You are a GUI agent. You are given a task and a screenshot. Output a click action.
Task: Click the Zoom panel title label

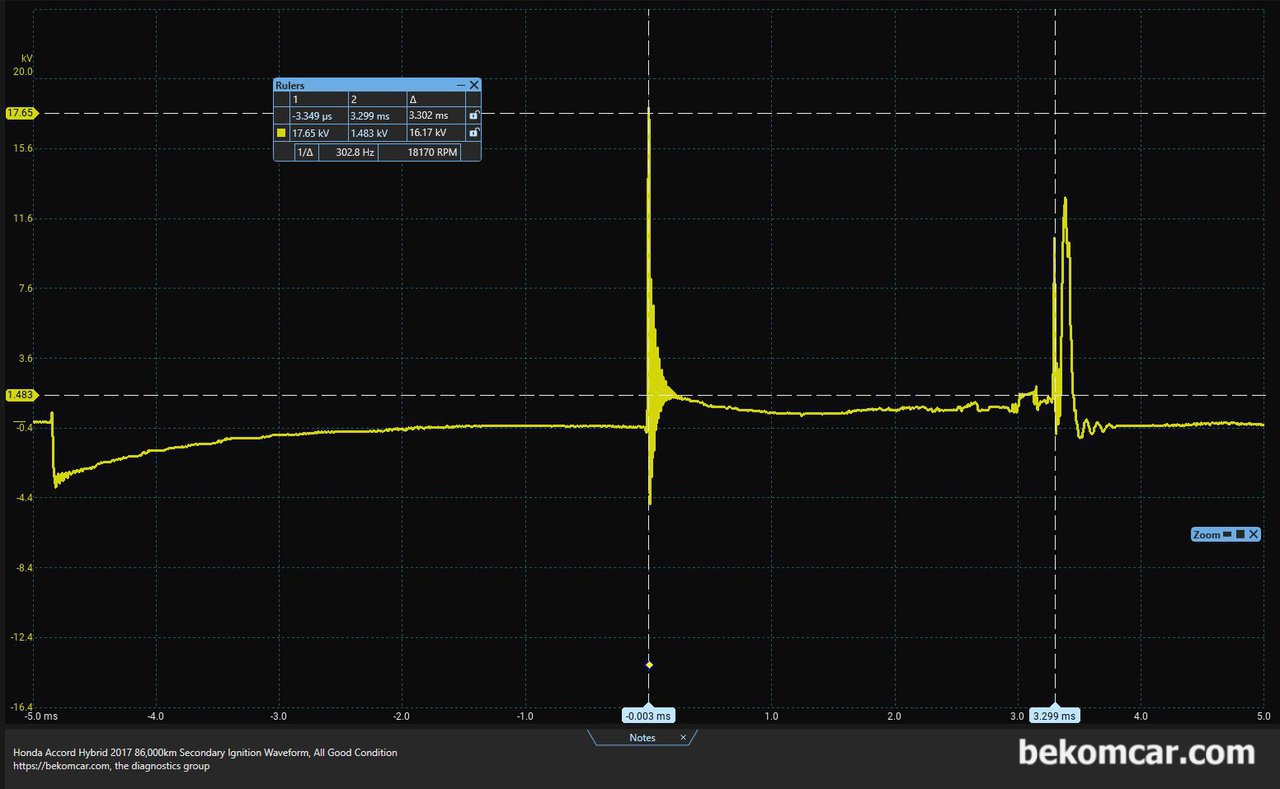coord(1207,535)
